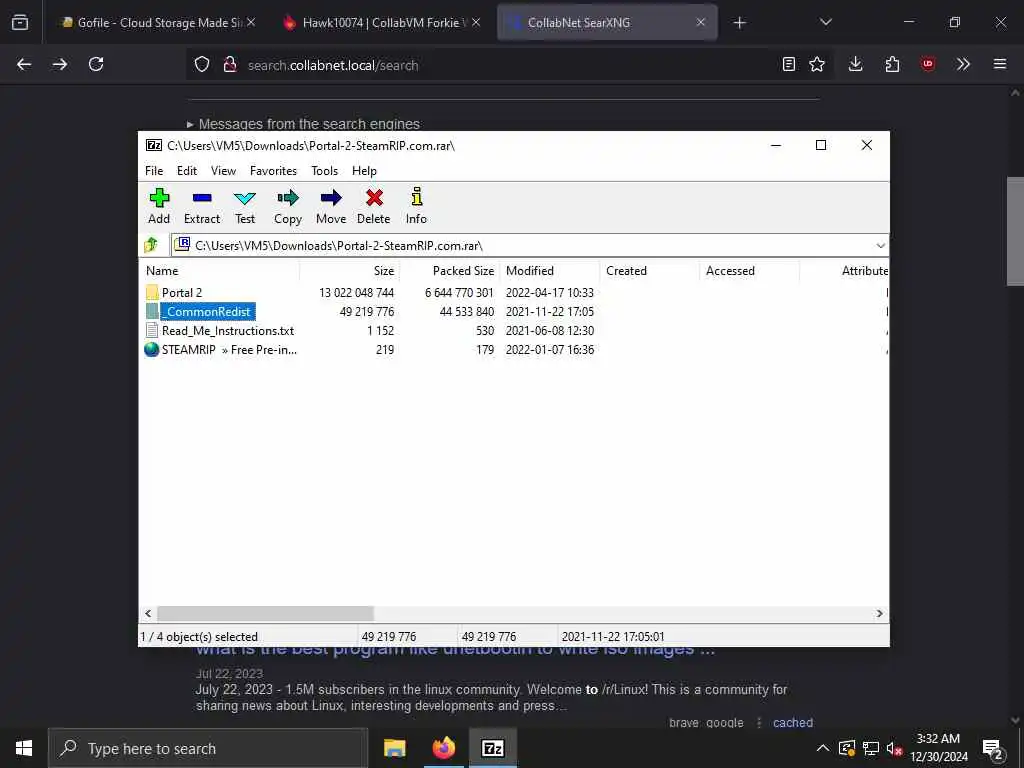Open the Favorites menu

(x=273, y=170)
